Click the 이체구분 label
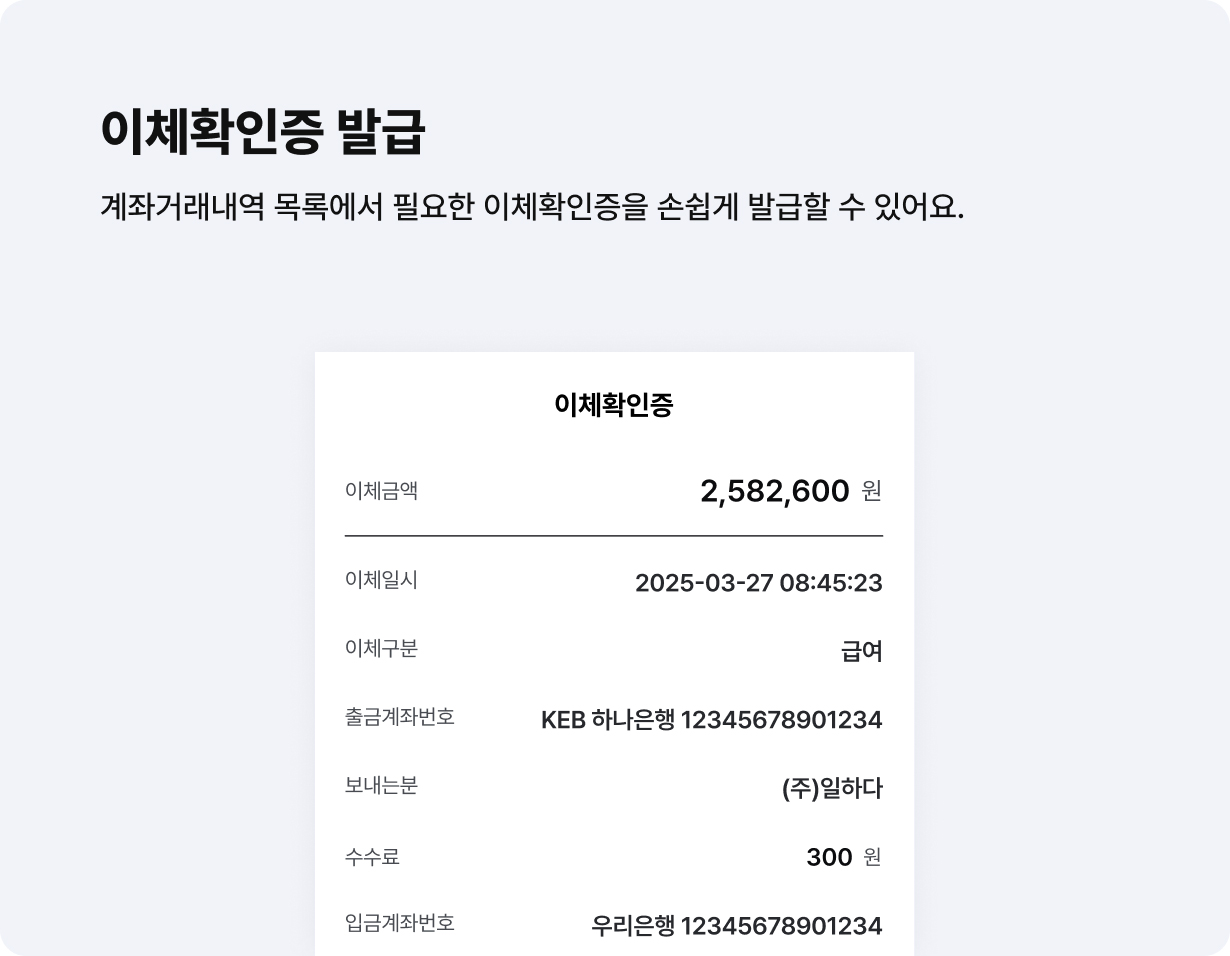Viewport: 1230px width, 956px height. tap(381, 649)
